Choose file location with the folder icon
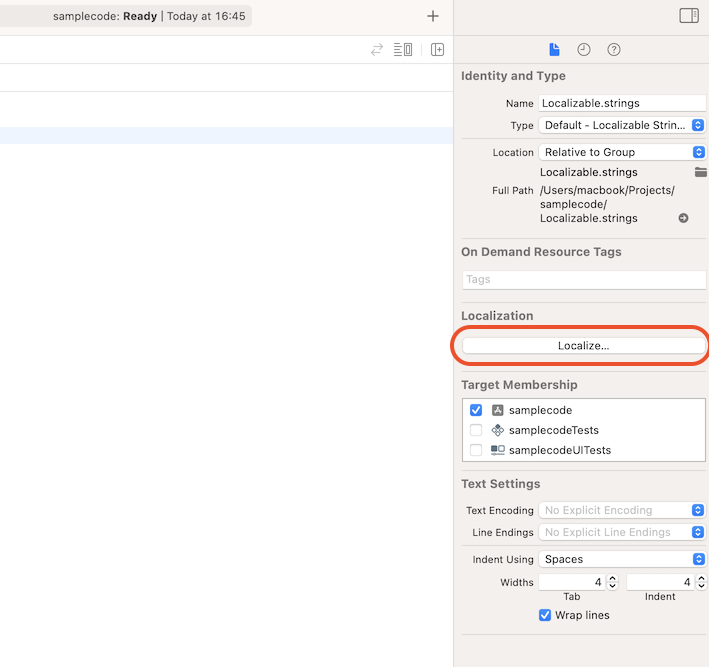Viewport: 709px width, 667px height. [x=701, y=172]
